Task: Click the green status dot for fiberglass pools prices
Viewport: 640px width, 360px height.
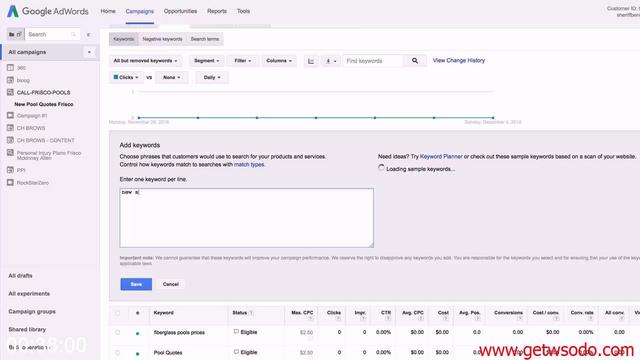Action: [138, 333]
